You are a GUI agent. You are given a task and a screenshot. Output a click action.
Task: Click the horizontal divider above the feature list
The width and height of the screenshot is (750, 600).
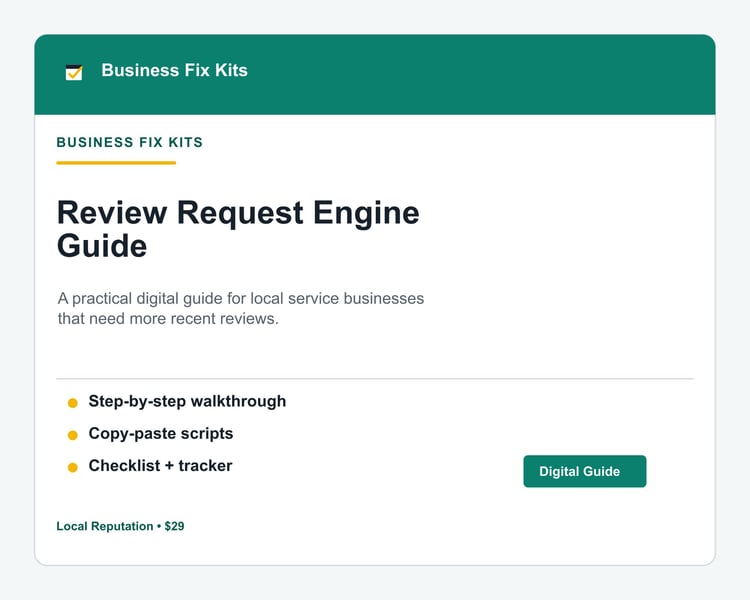[375, 378]
